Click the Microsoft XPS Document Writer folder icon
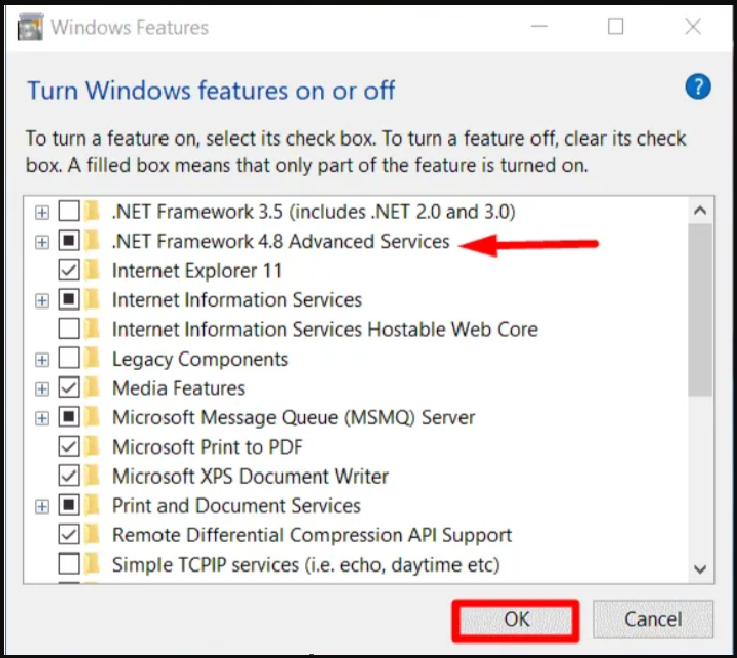Screen dimensions: 737x658 click(x=94, y=476)
